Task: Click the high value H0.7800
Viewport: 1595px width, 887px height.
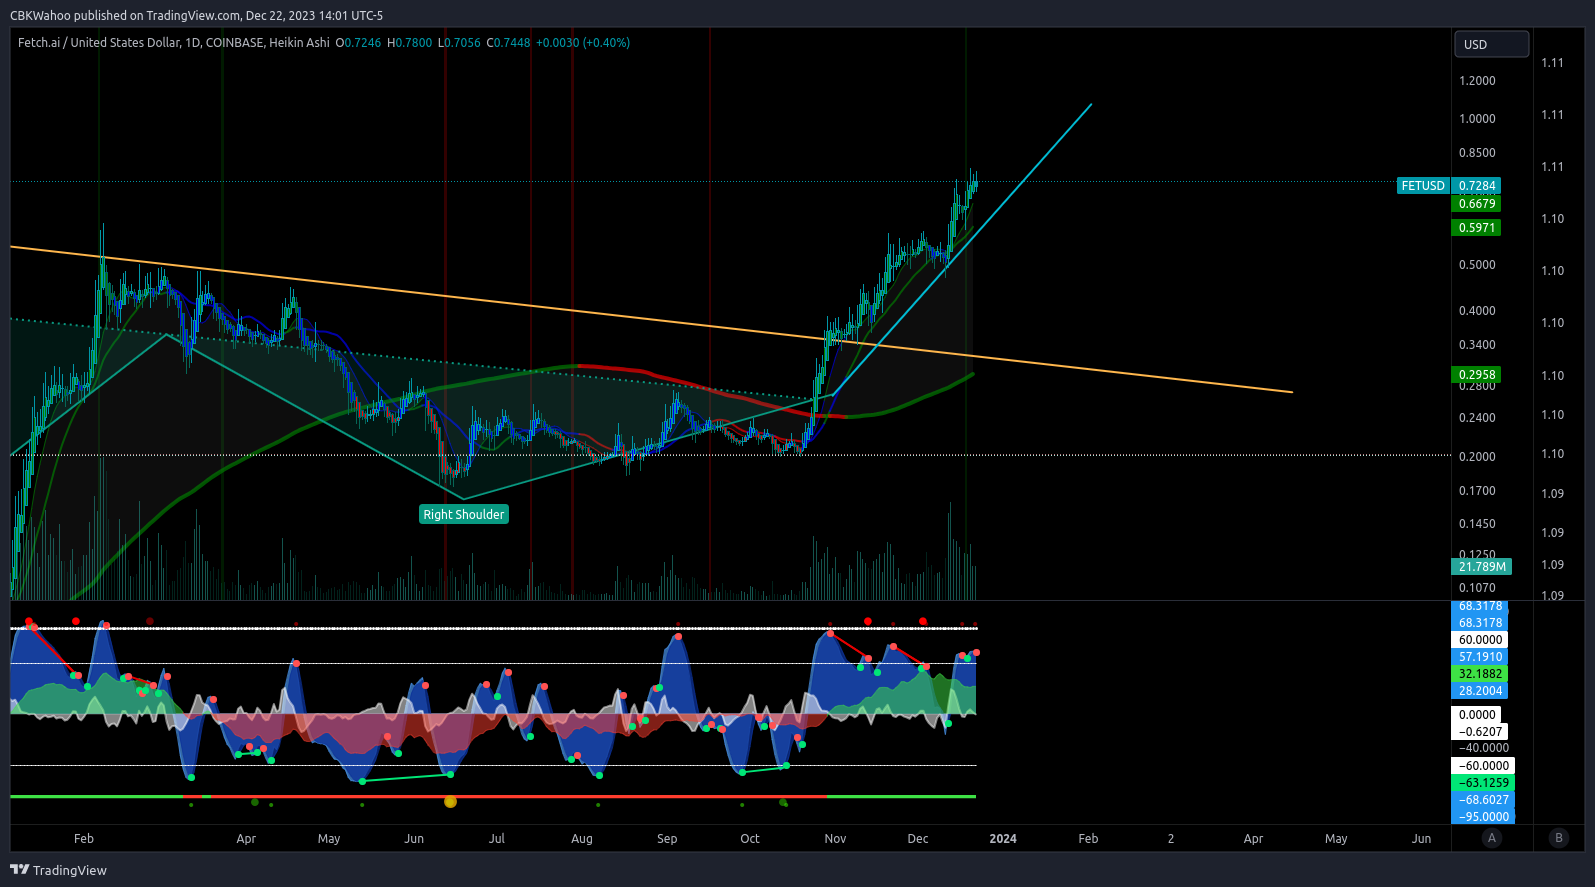Action: tap(410, 43)
